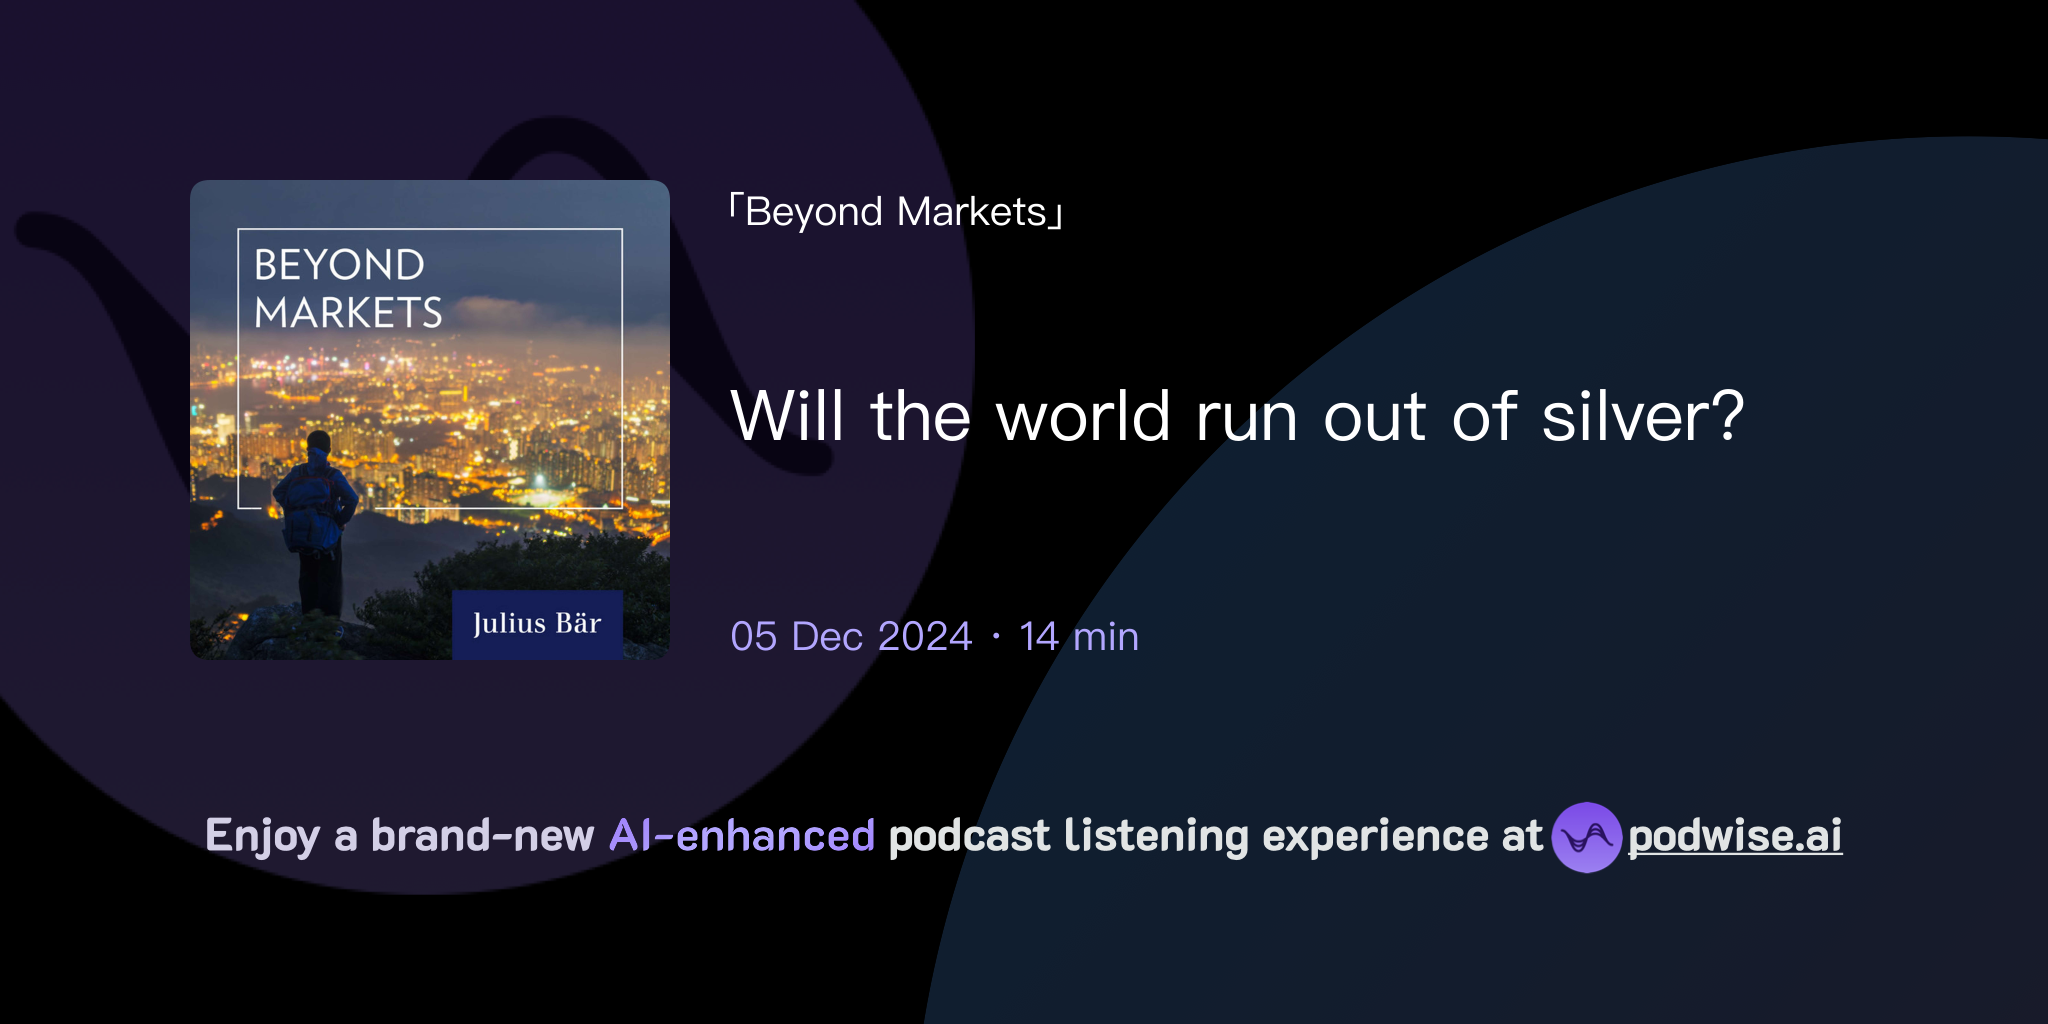Click the AI-enhanced highlighted text

coord(741,834)
